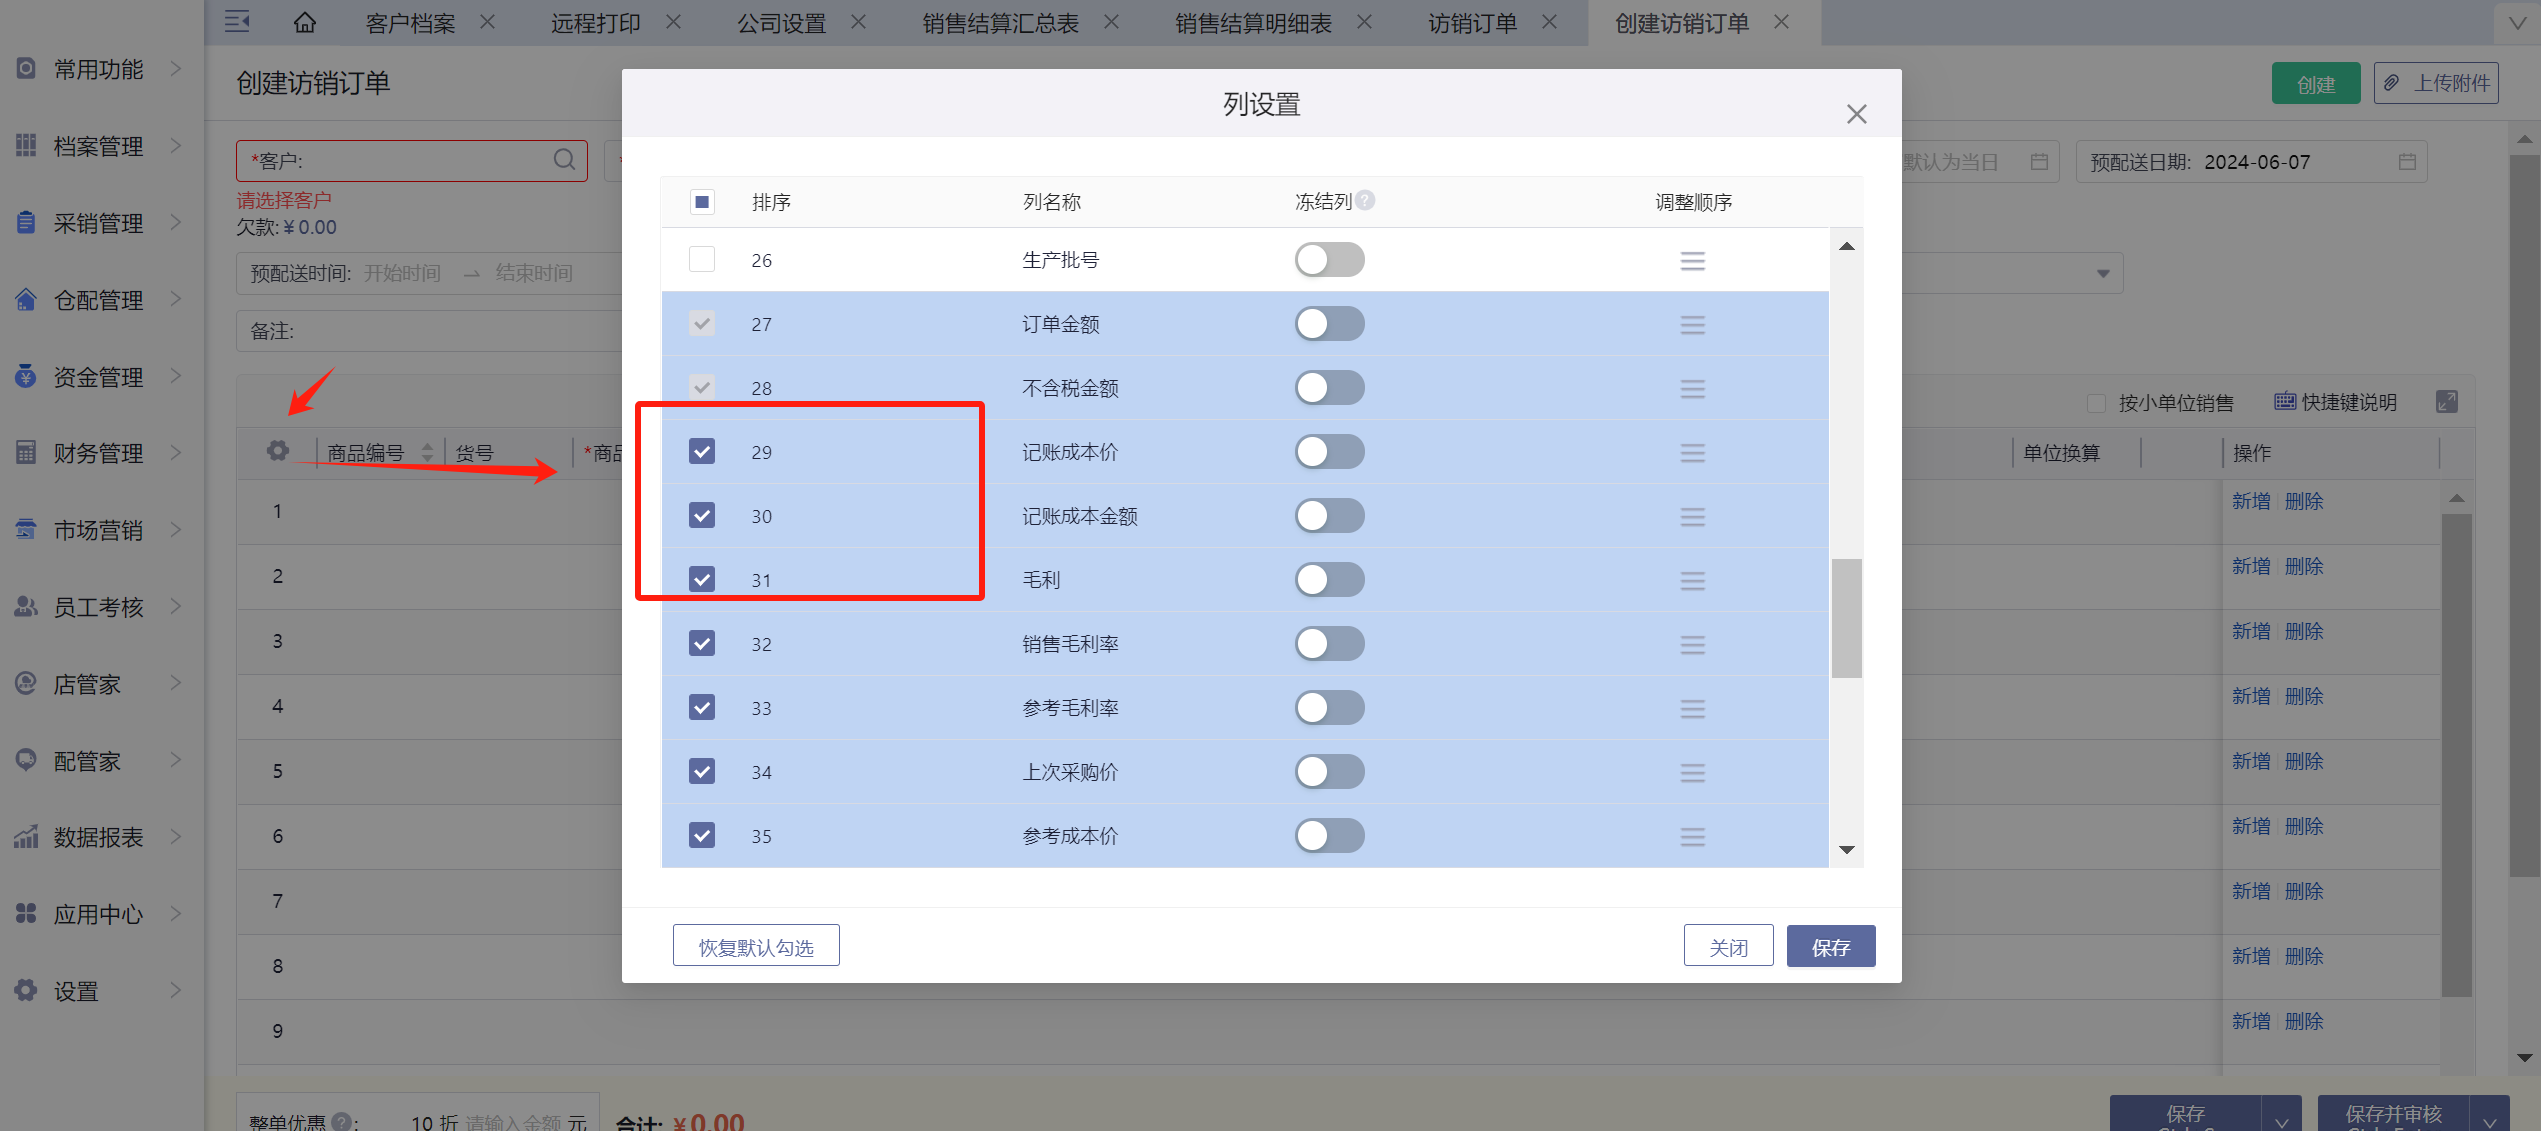Switch to 远程打印 tab
The width and height of the screenshot is (2541, 1131).
pos(596,23)
